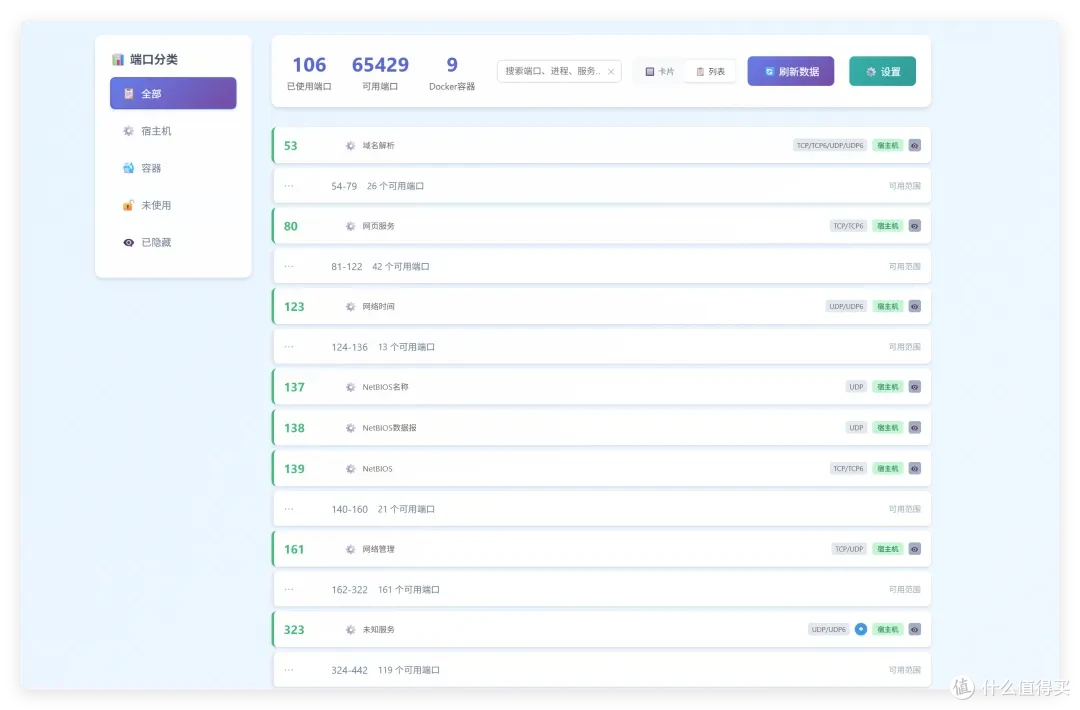The height and width of the screenshot is (710, 1080).
Task: Switch to 卡片 card view
Action: coord(659,72)
